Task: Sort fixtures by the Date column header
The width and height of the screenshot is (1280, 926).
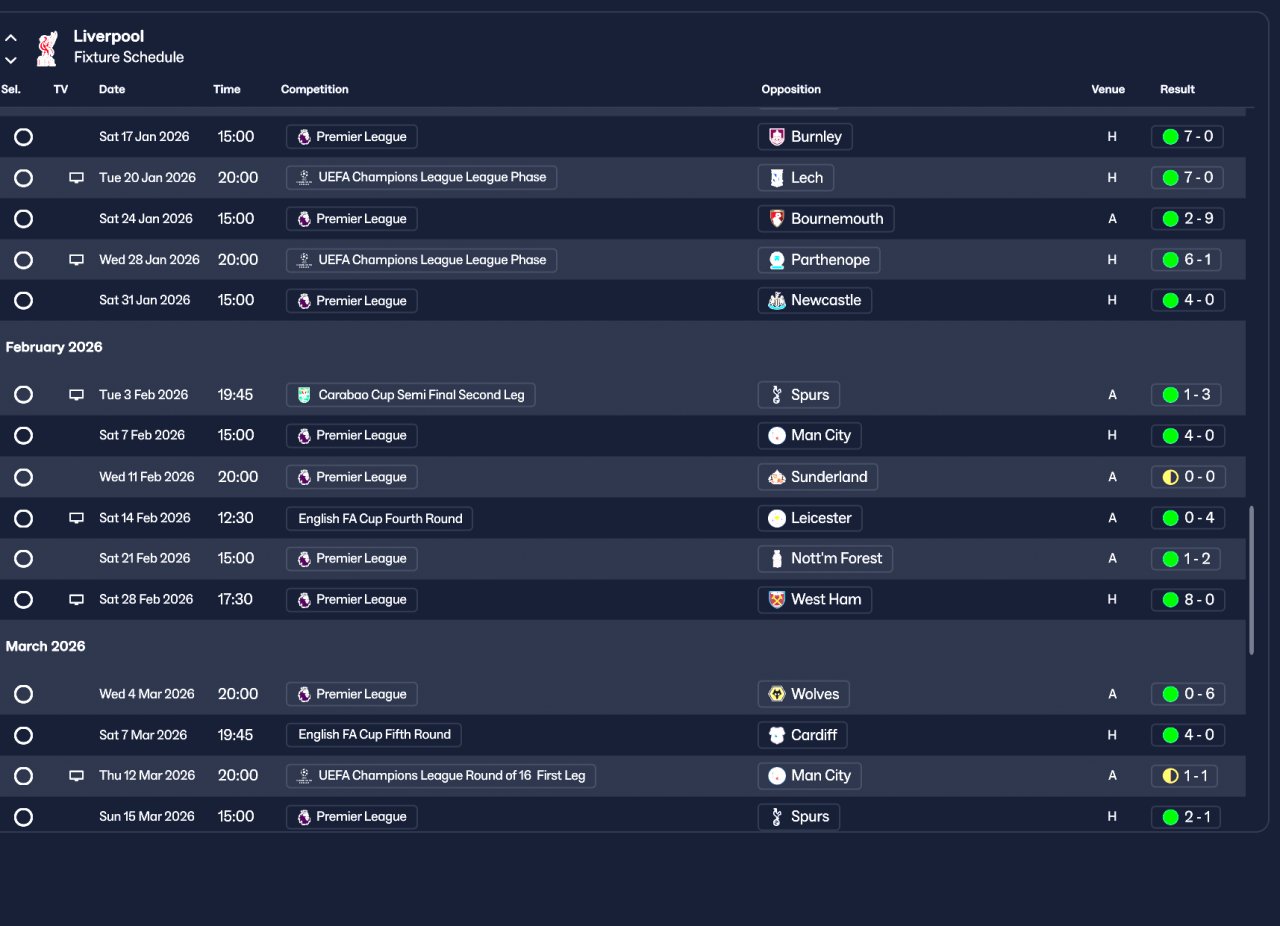Action: click(112, 89)
